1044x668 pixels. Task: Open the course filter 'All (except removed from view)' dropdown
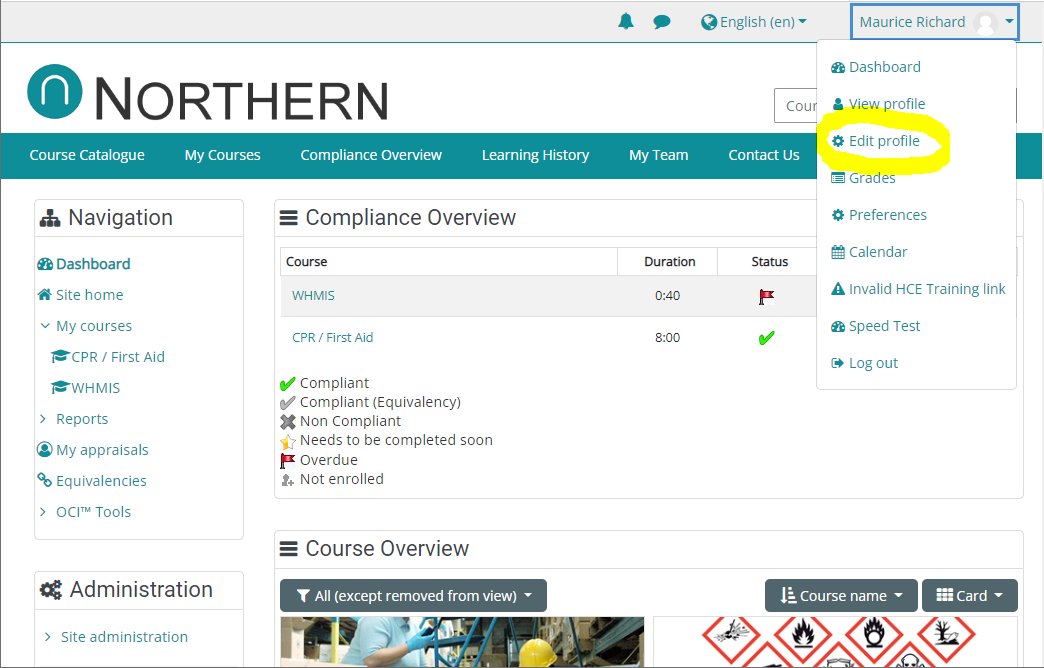(x=413, y=596)
